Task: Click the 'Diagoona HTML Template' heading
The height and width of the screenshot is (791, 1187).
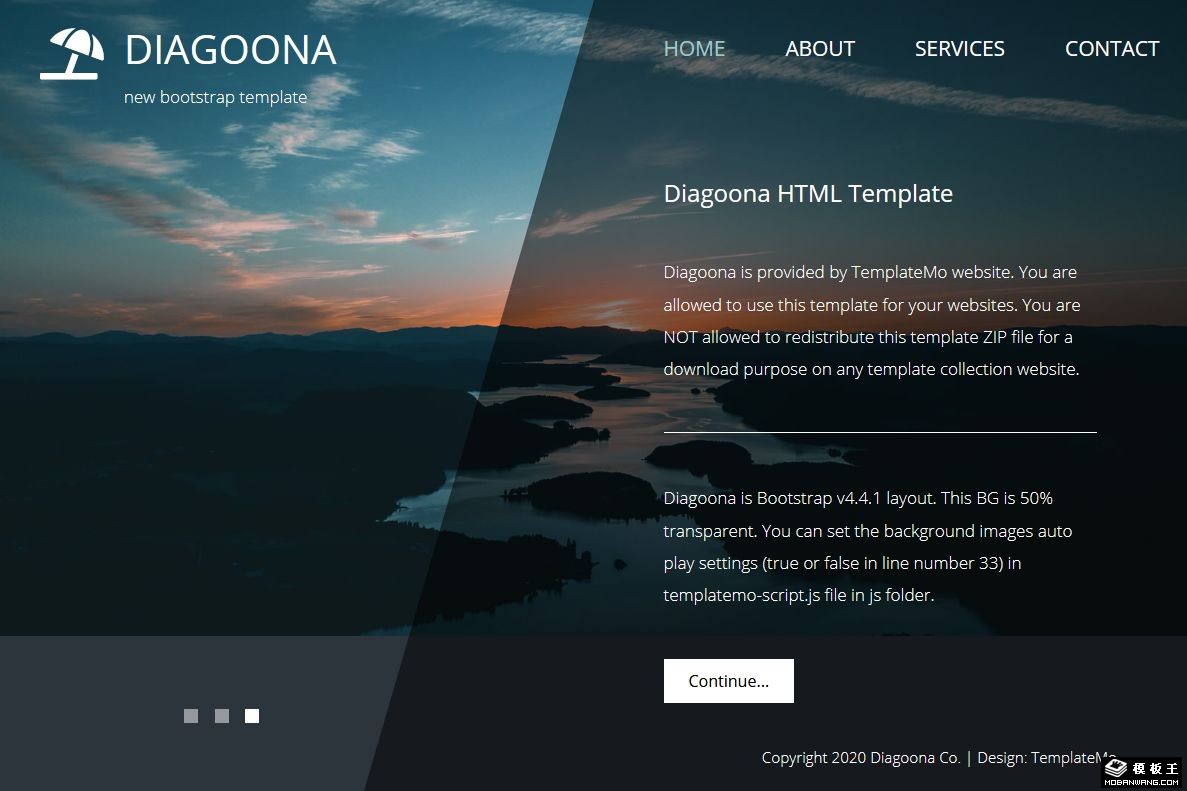Action: click(x=808, y=194)
